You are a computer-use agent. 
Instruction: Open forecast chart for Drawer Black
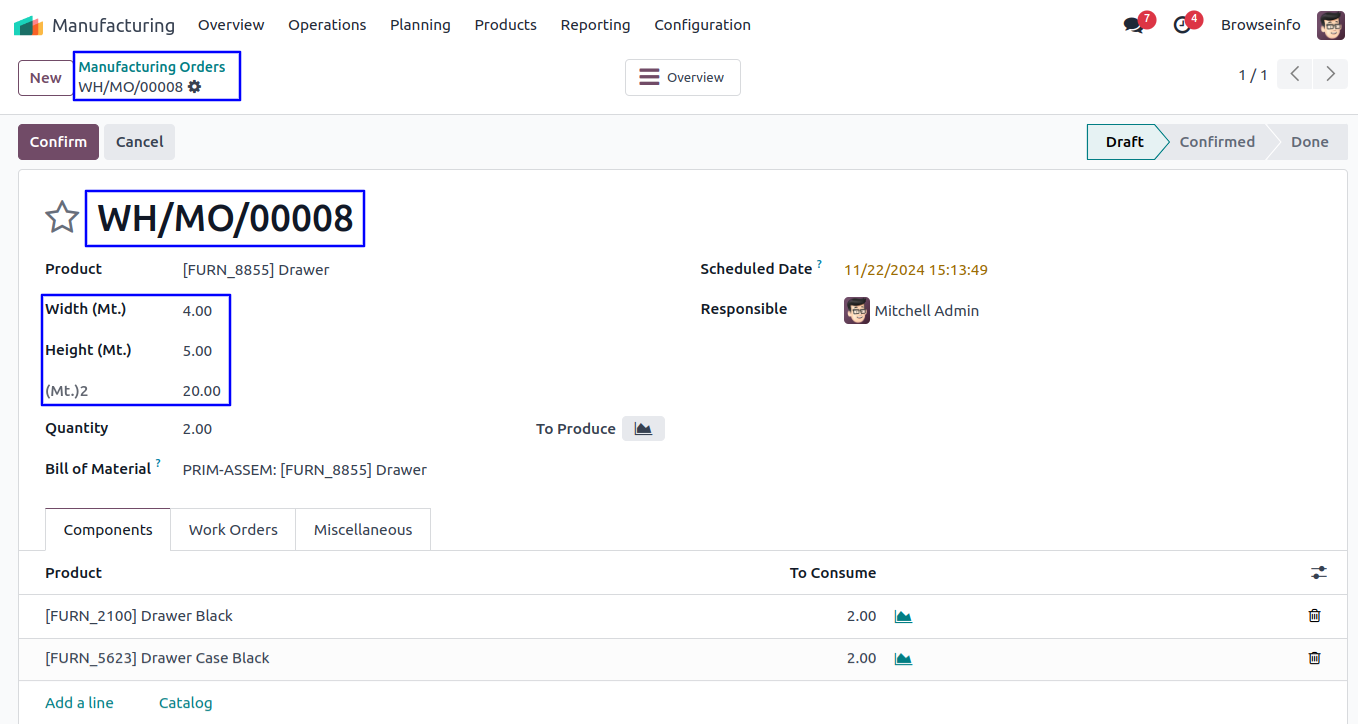click(903, 616)
